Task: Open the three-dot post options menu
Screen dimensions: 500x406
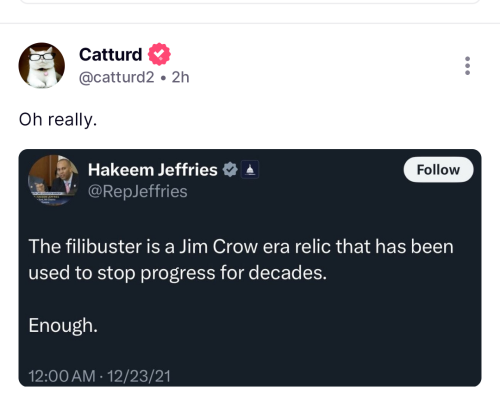Action: (467, 66)
